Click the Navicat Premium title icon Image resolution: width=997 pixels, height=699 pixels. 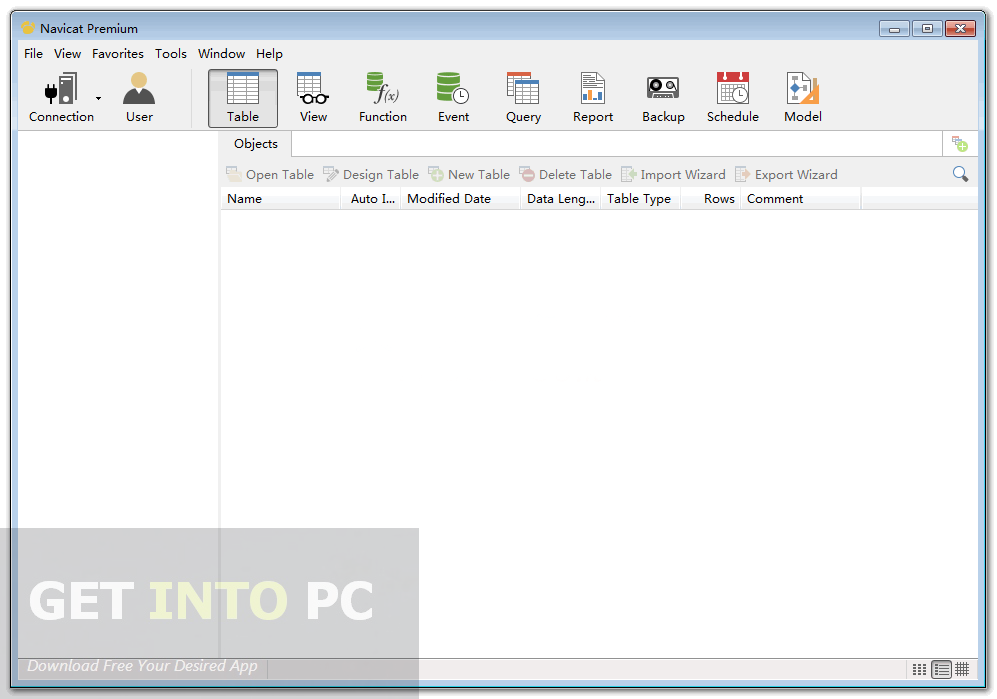(28, 28)
